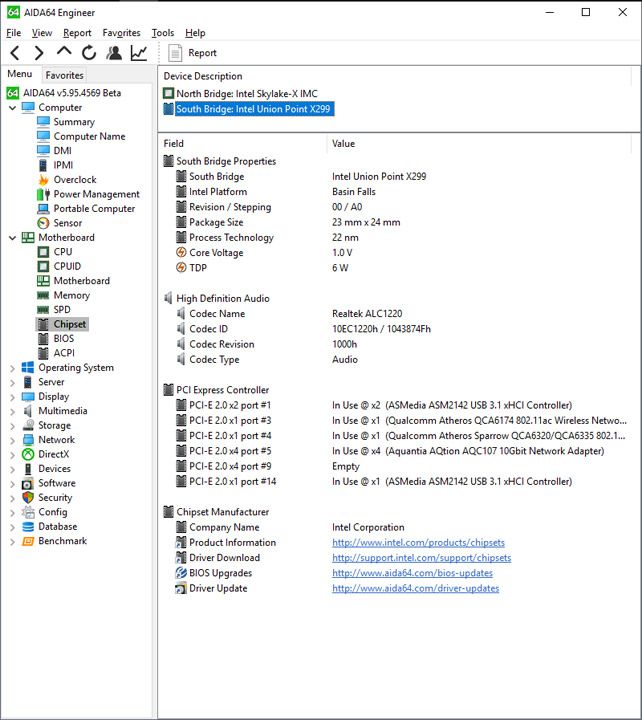Expand the Server tree node

coord(12,382)
